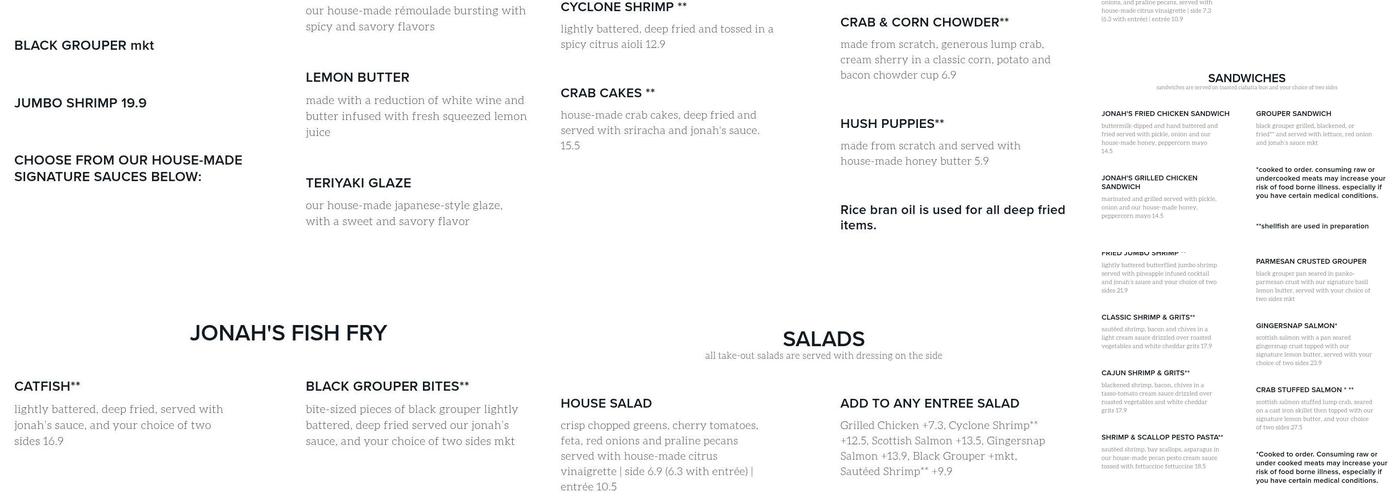
Task: Select the House Salad heading
Action: point(606,404)
